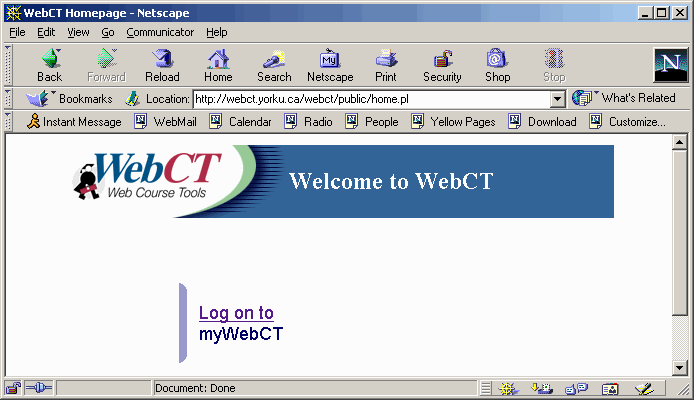Open the Edit menu
Image resolution: width=694 pixels, height=400 pixels.
(x=46, y=32)
